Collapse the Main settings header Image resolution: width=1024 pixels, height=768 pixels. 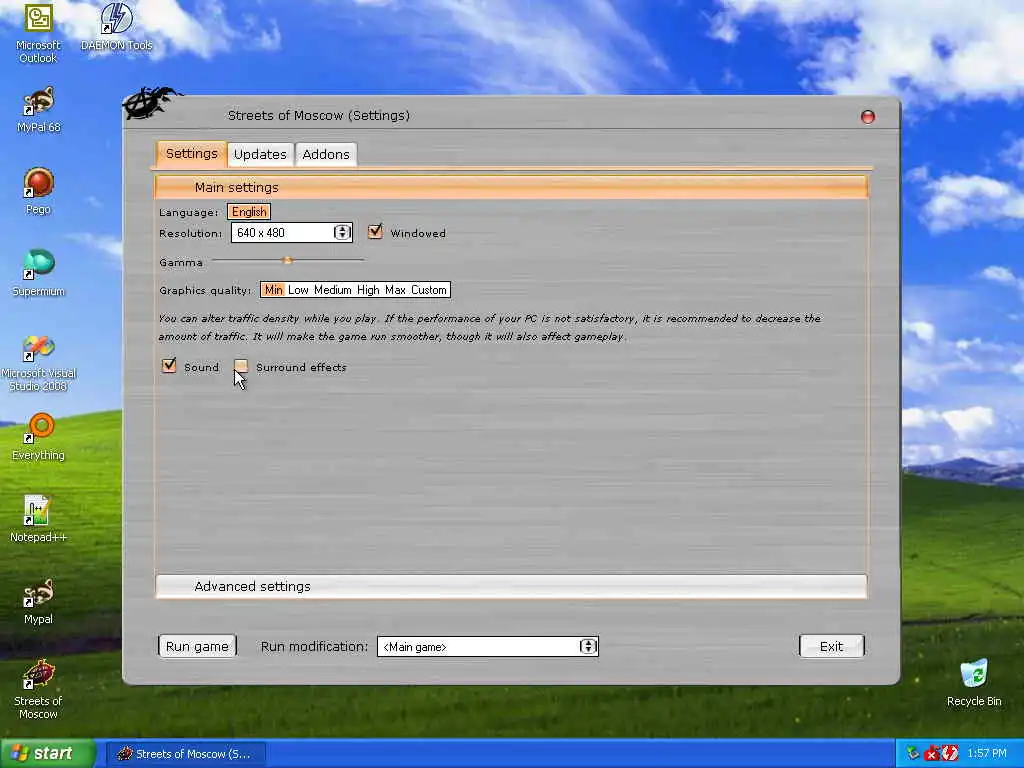[511, 187]
